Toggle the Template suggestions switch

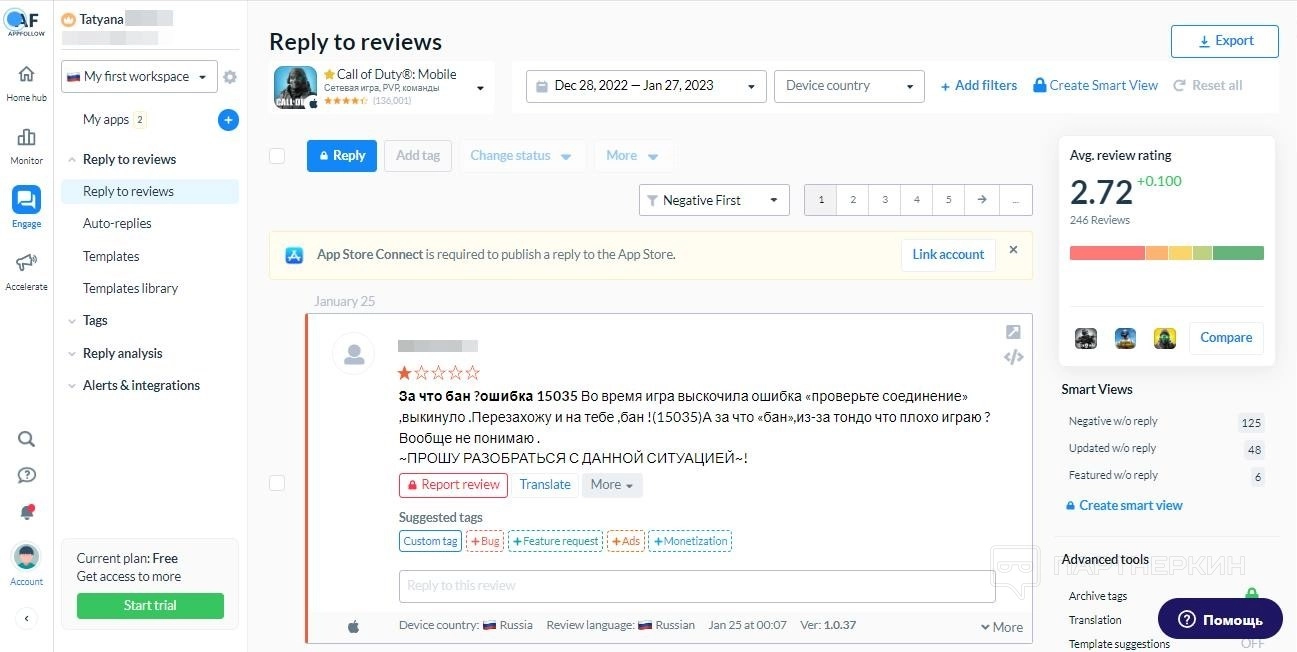[x=1252, y=644]
